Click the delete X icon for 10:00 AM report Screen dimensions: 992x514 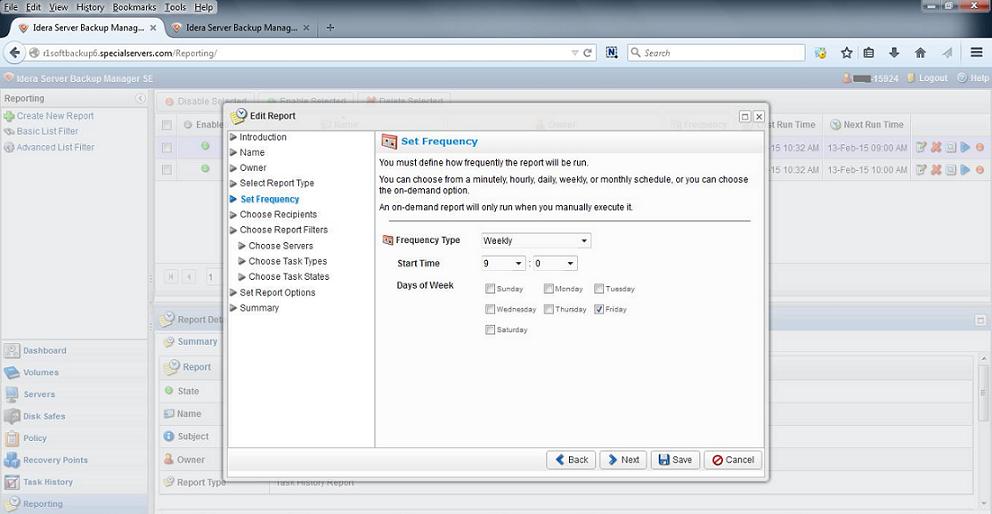point(936,170)
